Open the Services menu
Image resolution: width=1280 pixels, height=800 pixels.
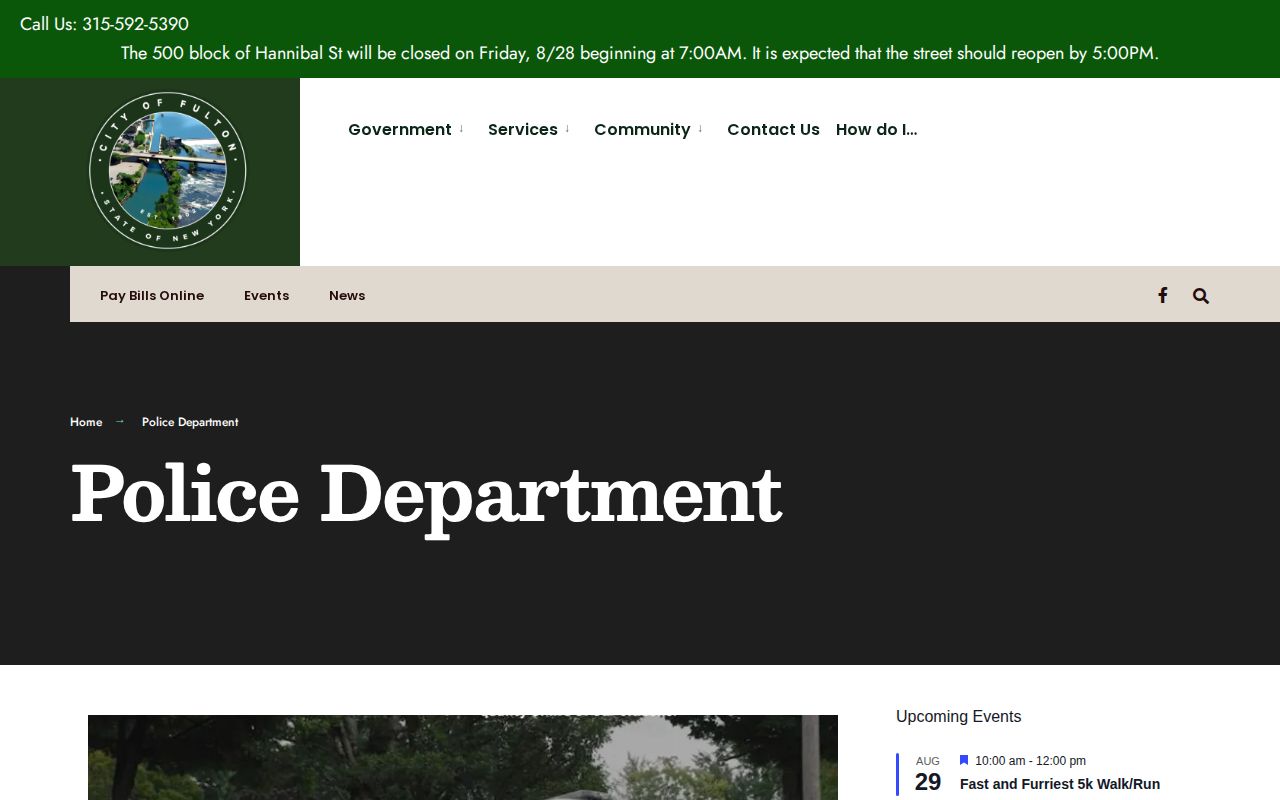click(x=523, y=129)
